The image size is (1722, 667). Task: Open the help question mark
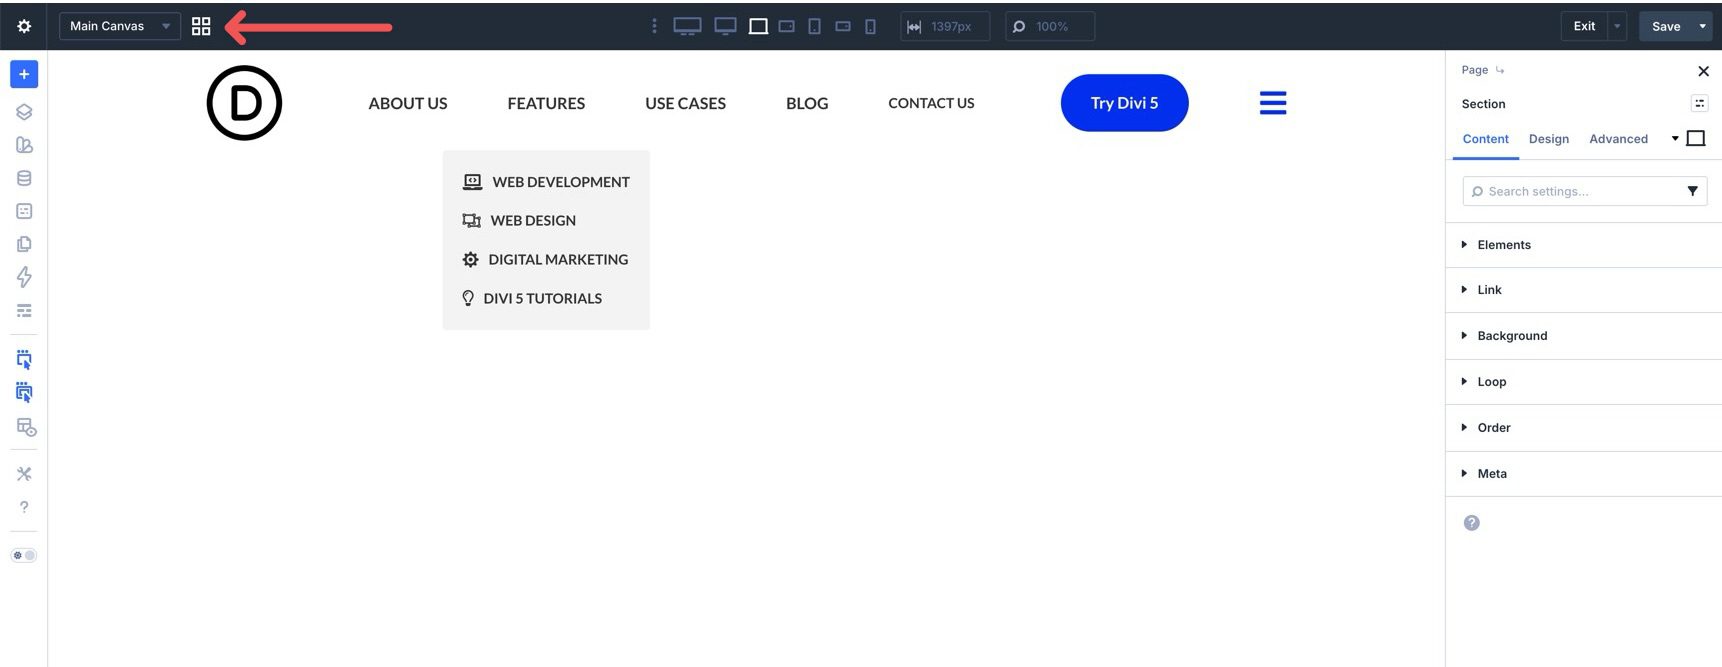tap(24, 507)
